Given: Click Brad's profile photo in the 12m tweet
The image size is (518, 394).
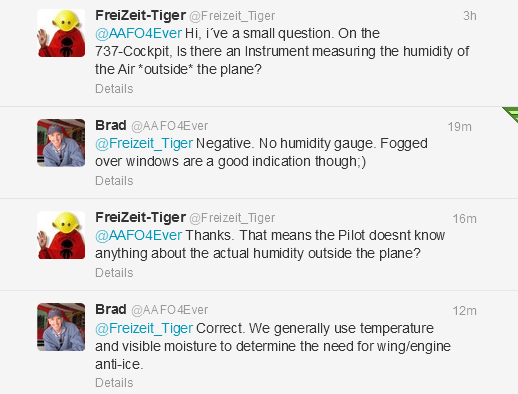Looking at the screenshot, I should click(x=61, y=327).
